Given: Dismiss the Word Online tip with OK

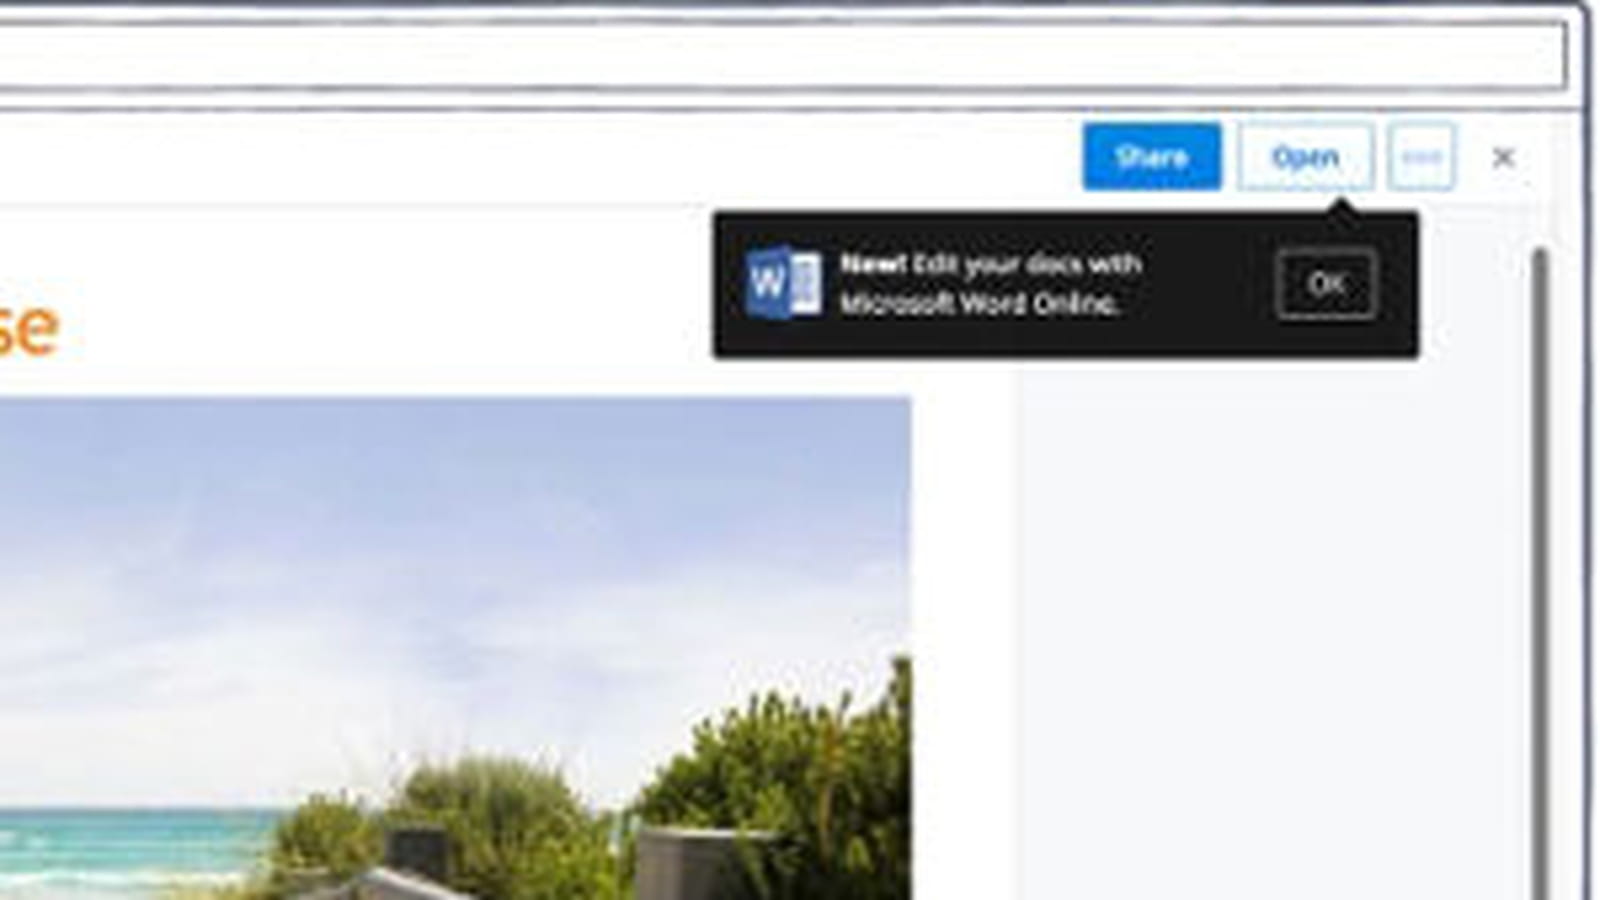Looking at the screenshot, I should (1326, 285).
